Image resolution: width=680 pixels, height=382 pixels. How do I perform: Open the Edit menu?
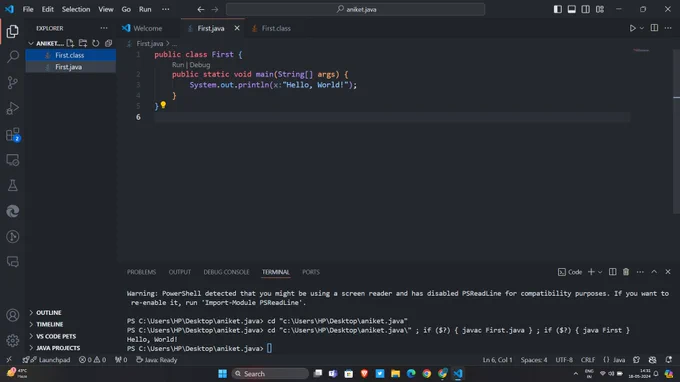(x=48, y=9)
